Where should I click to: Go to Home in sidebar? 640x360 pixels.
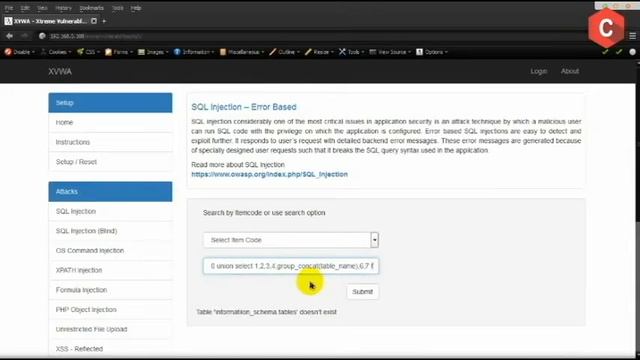tap(110, 122)
